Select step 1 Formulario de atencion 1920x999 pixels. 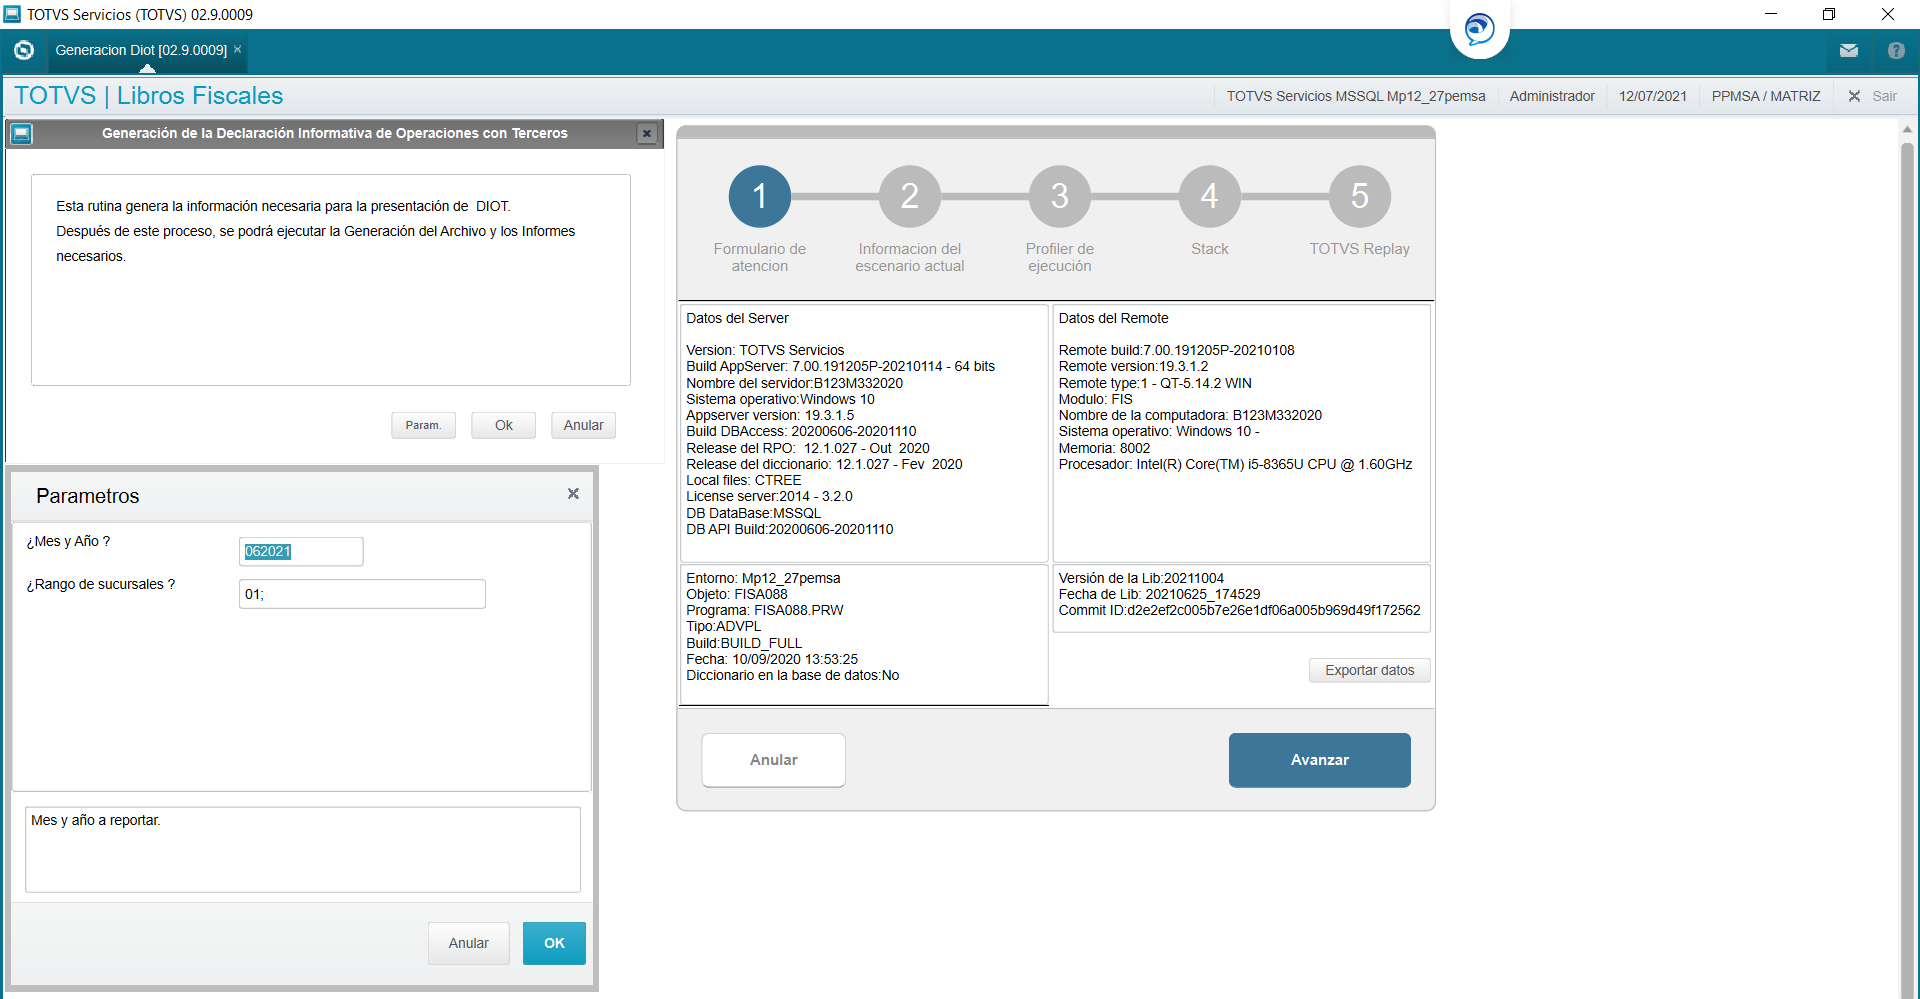[x=760, y=196]
